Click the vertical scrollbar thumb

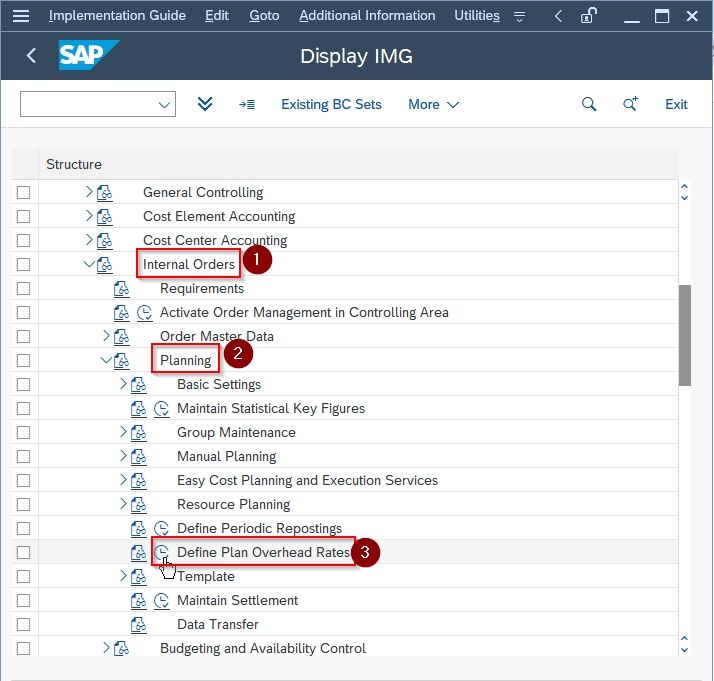pos(684,335)
